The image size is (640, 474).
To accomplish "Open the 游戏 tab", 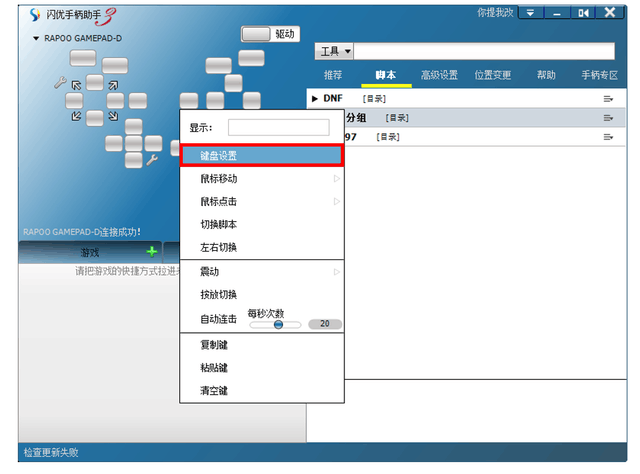I will click(x=90, y=252).
